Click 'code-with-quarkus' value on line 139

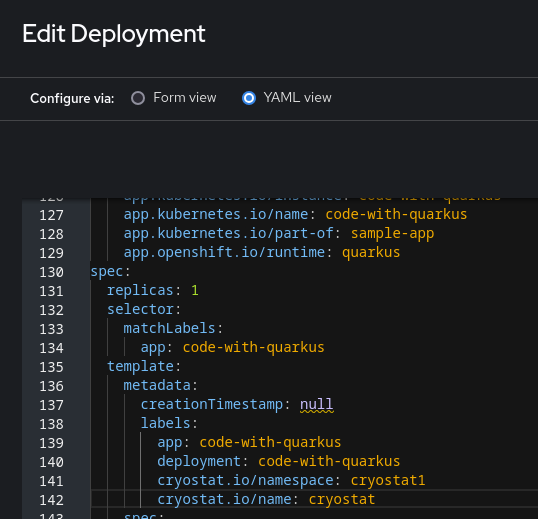pyautogui.click(x=270, y=442)
